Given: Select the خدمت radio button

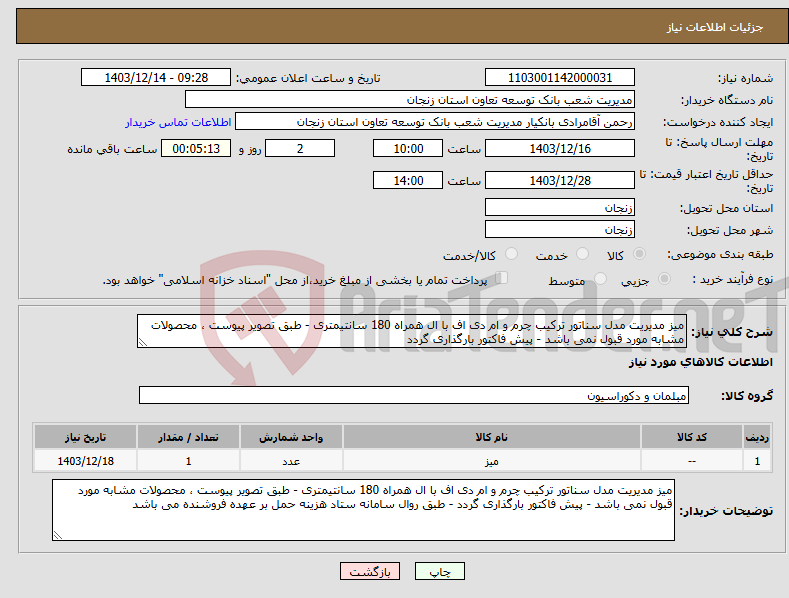Looking at the screenshot, I should [582, 254].
